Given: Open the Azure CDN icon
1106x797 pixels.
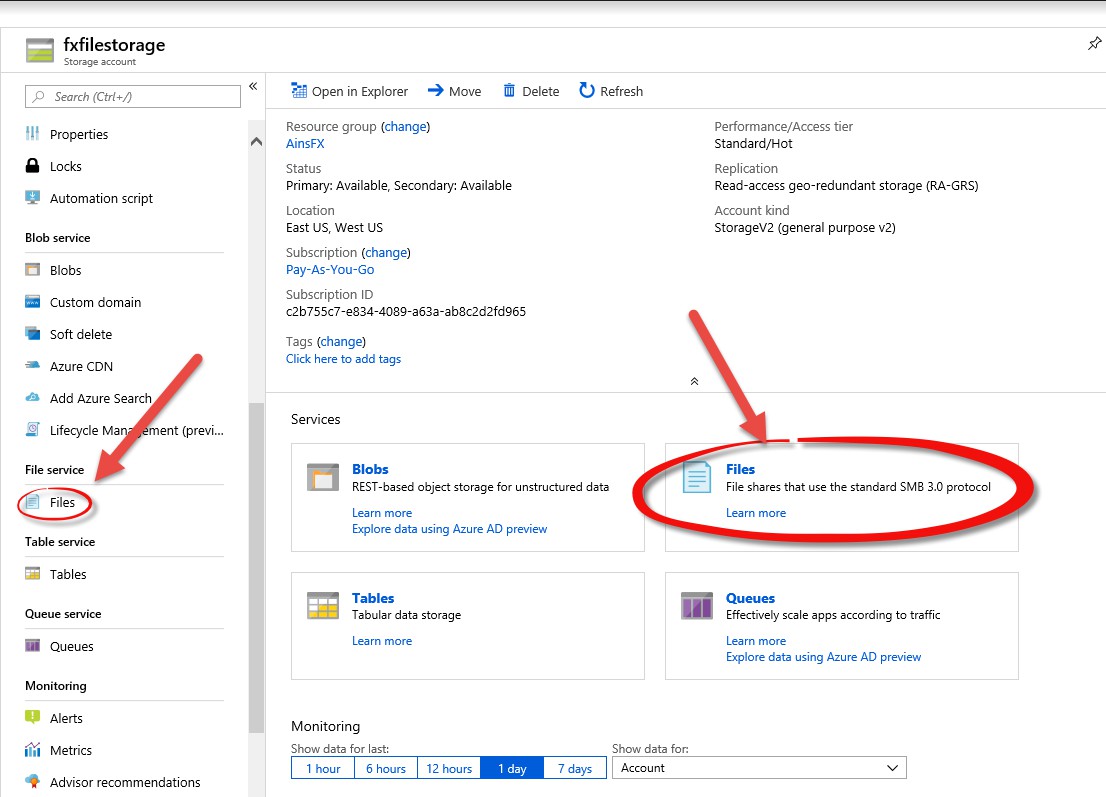Looking at the screenshot, I should [x=32, y=365].
